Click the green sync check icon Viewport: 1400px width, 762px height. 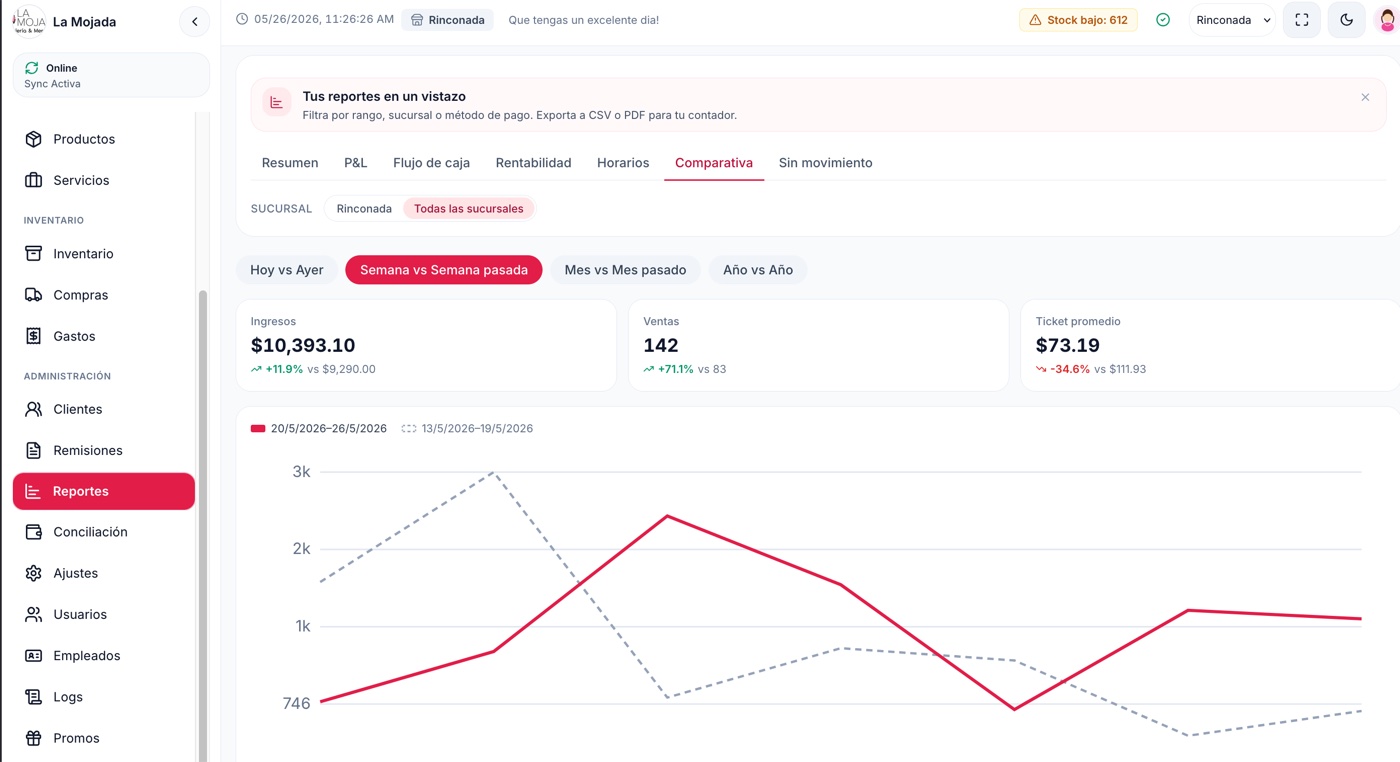pyautogui.click(x=1163, y=20)
